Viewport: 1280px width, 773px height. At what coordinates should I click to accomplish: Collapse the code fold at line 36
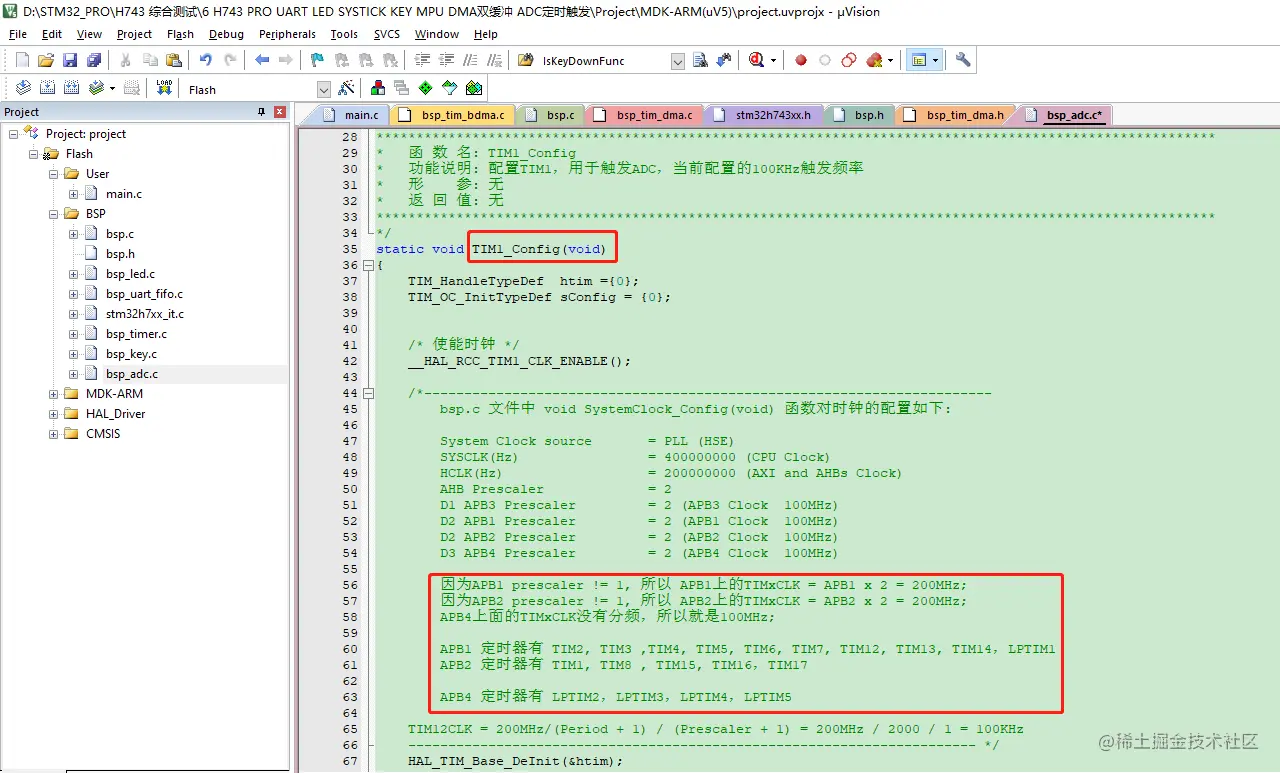[368, 265]
